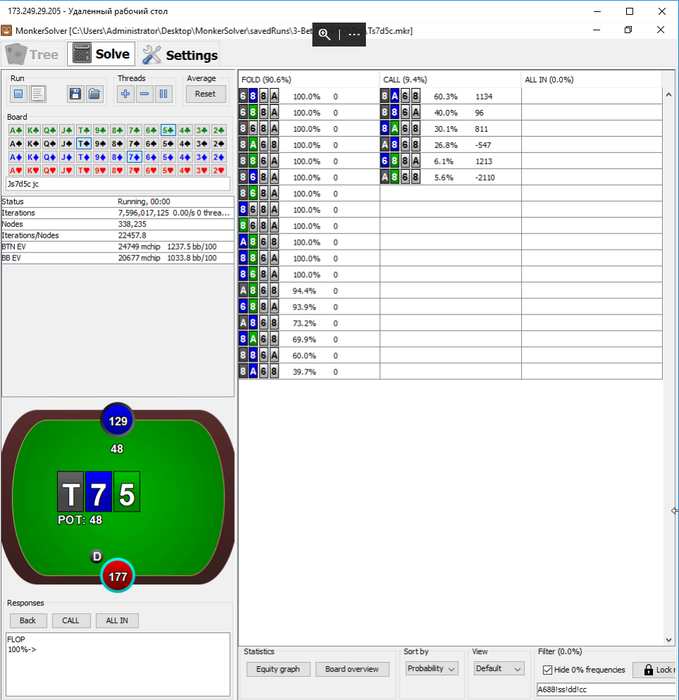679x700 pixels.
Task: Click the board text input field
Action: click(x=118, y=184)
